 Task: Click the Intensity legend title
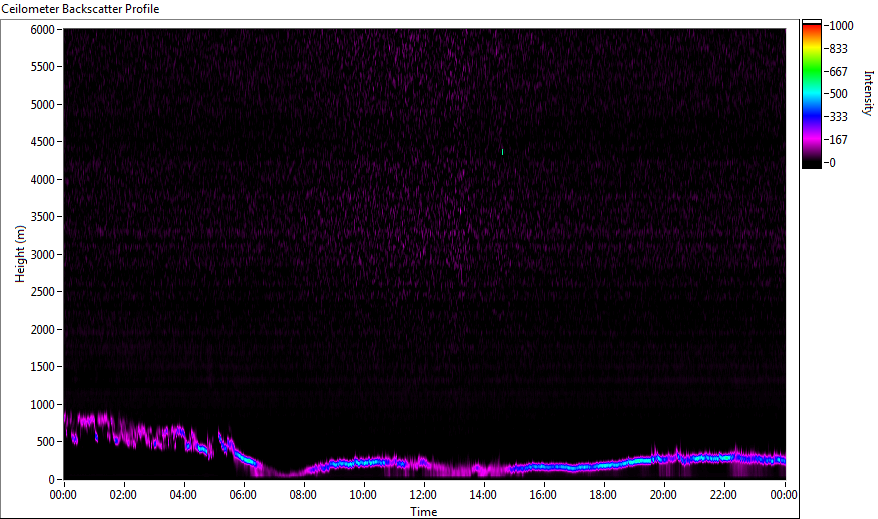click(868, 93)
